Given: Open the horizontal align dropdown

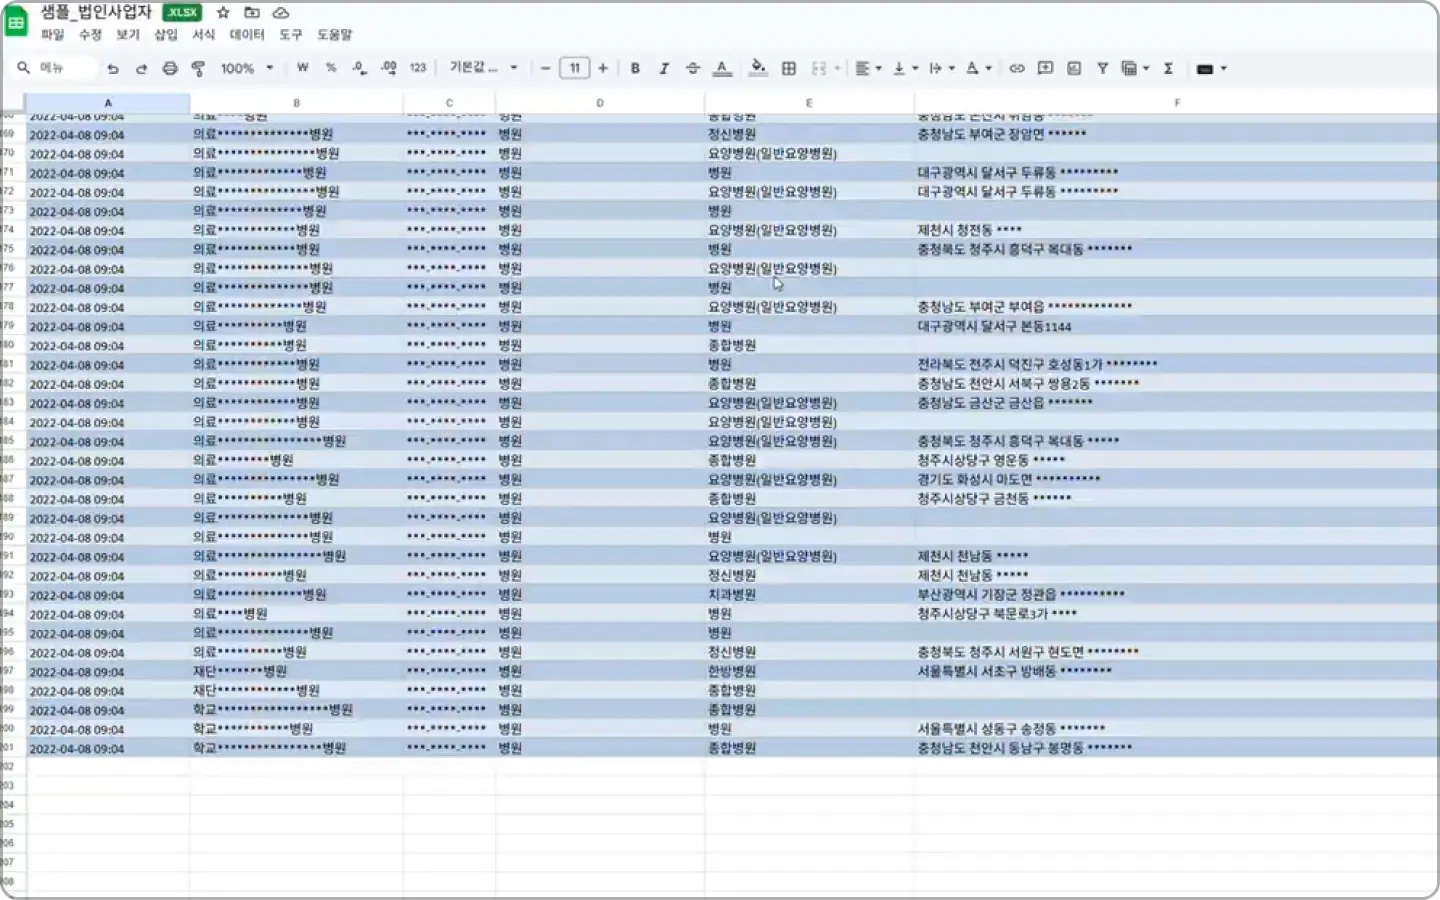Looking at the screenshot, I should pyautogui.click(x=868, y=68).
